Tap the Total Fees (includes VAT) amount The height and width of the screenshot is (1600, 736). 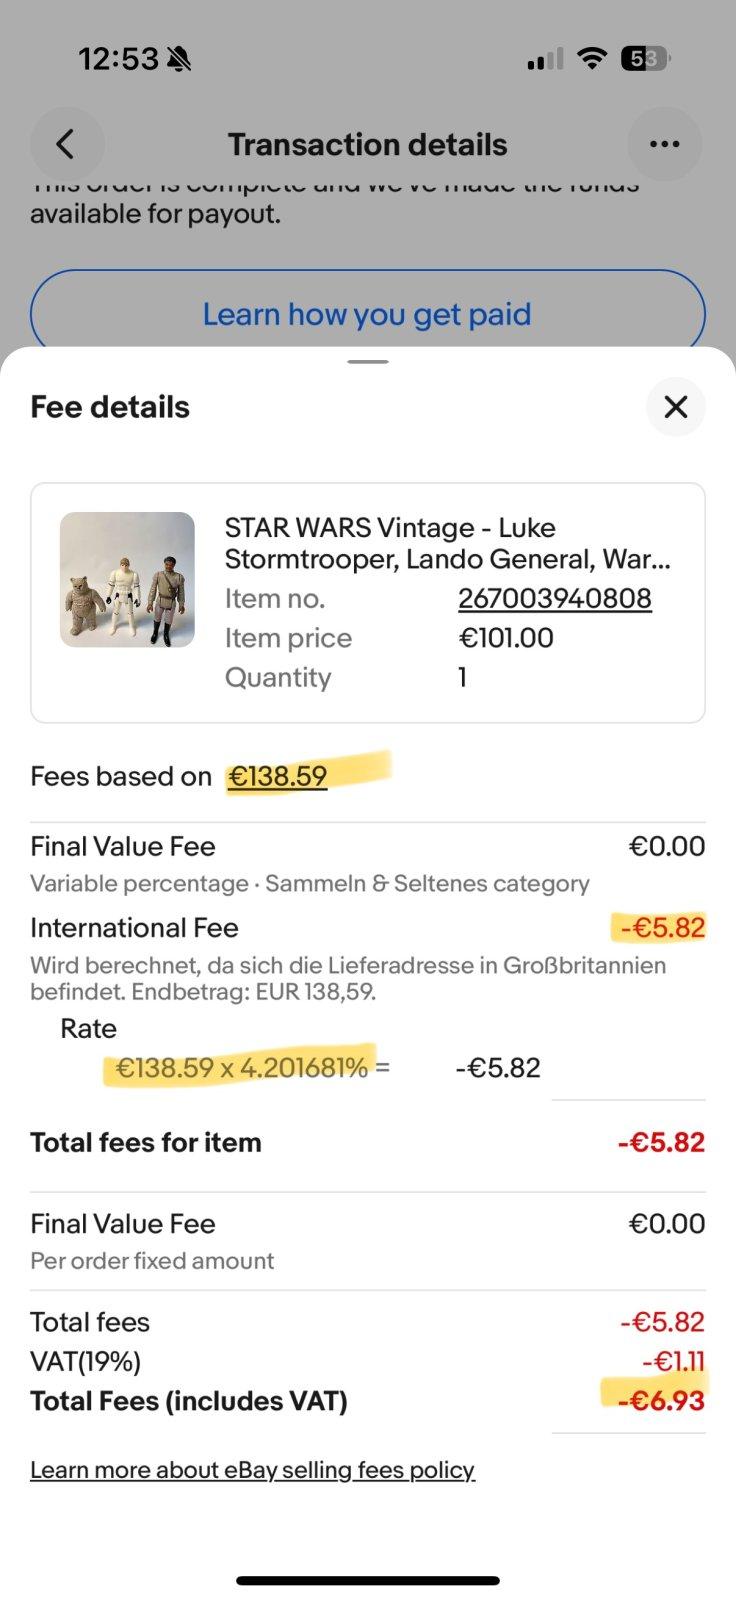point(660,1401)
